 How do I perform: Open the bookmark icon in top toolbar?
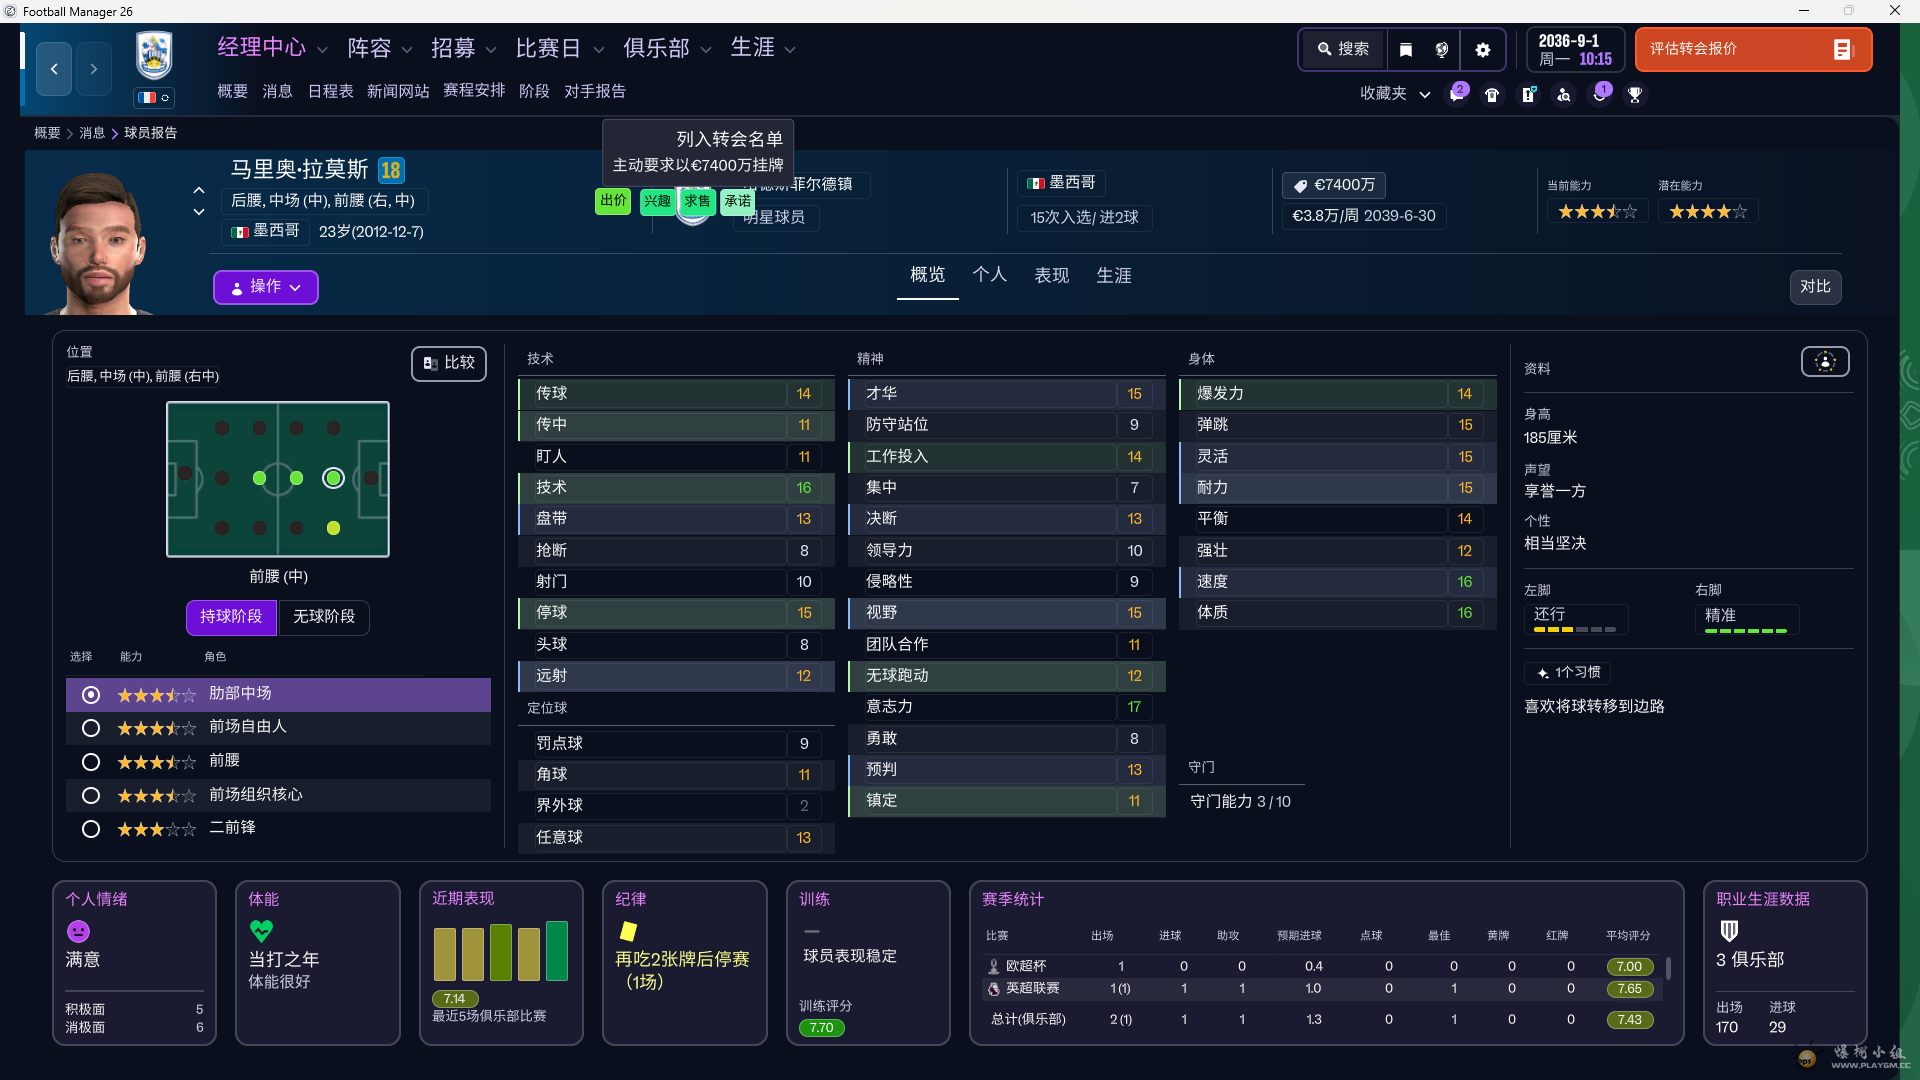(x=1405, y=49)
